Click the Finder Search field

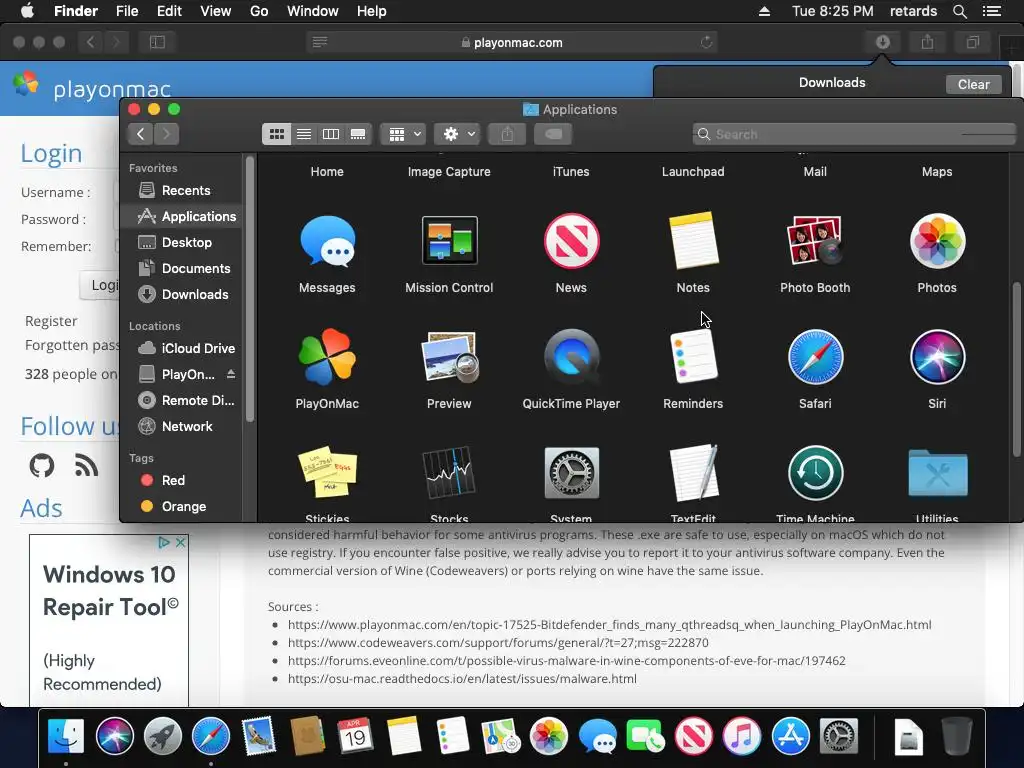coord(854,134)
